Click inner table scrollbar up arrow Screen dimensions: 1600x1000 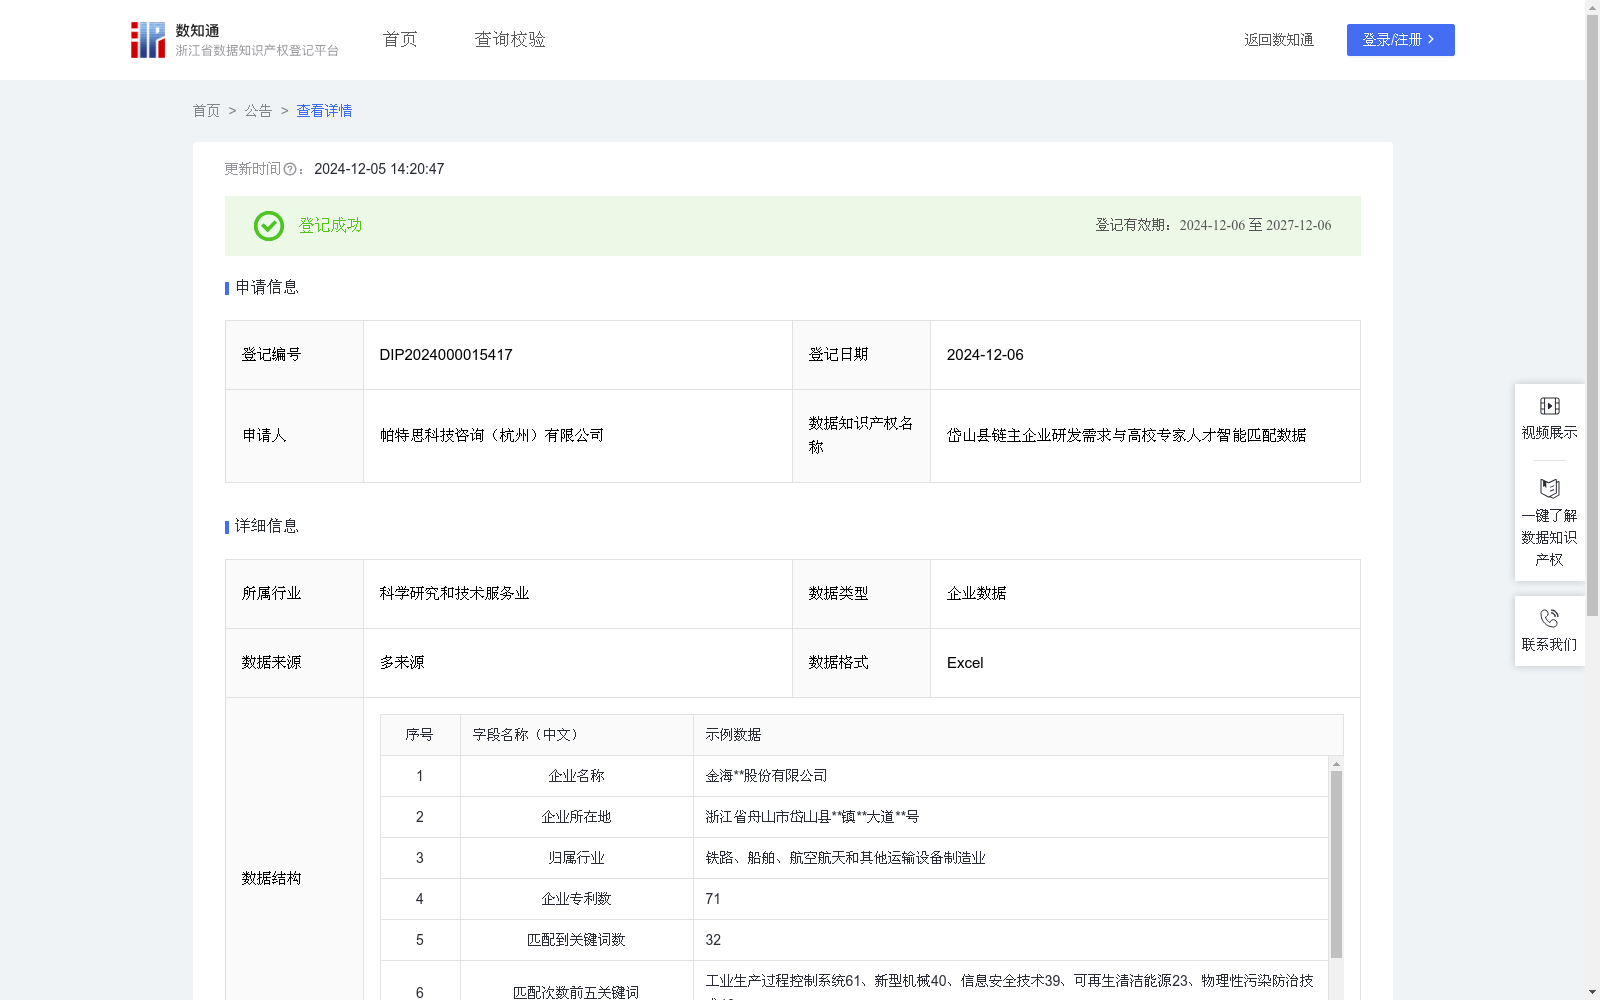coord(1336,764)
